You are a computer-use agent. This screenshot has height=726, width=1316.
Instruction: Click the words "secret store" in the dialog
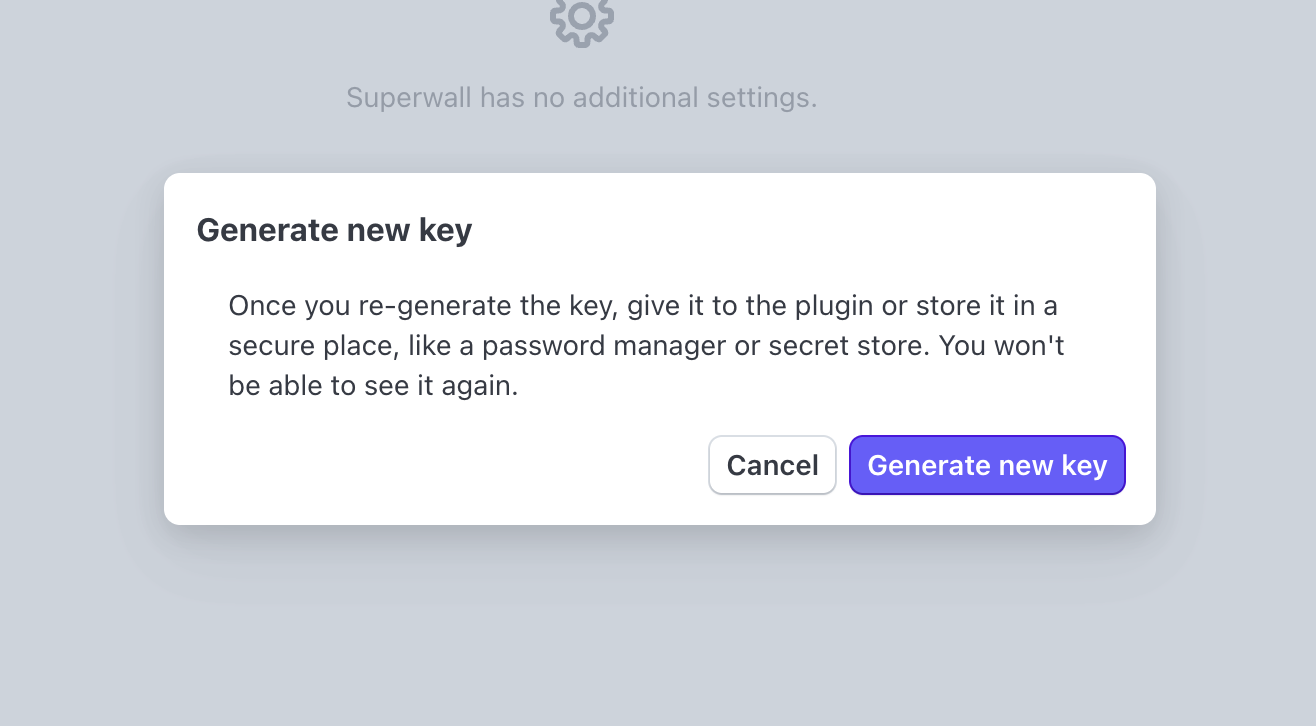tap(846, 346)
